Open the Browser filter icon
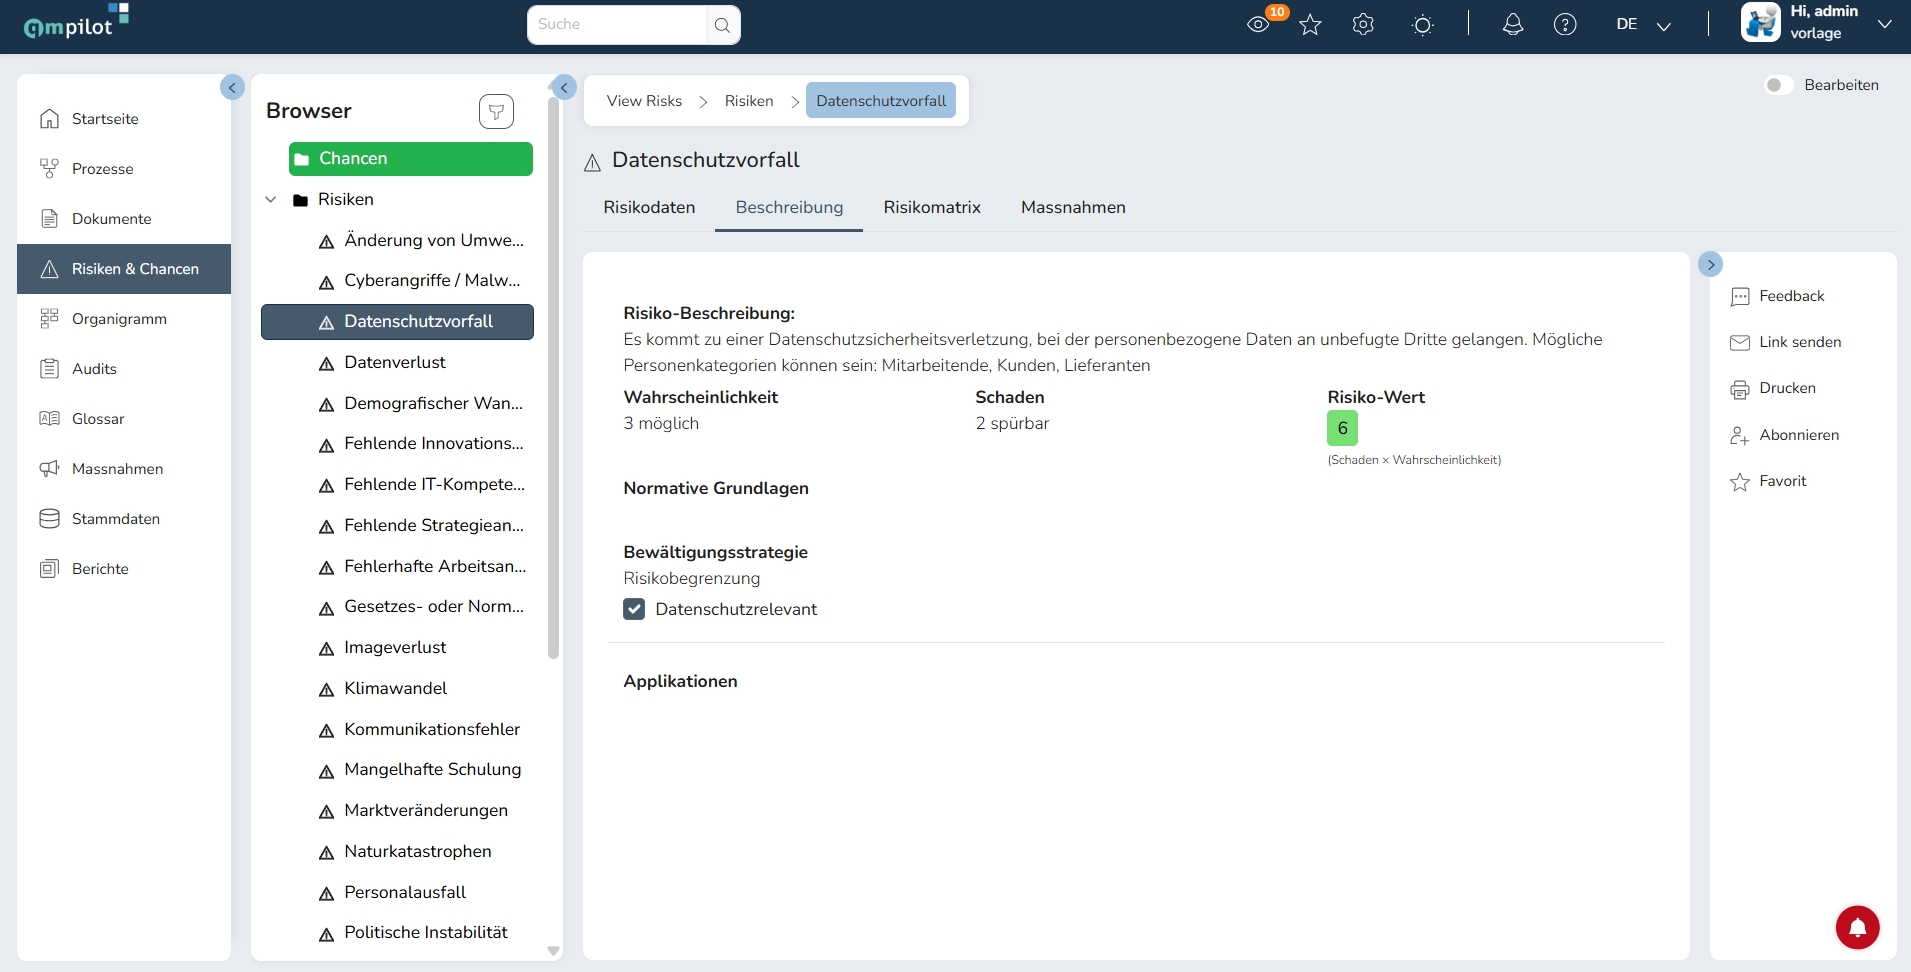This screenshot has width=1911, height=972. (496, 111)
